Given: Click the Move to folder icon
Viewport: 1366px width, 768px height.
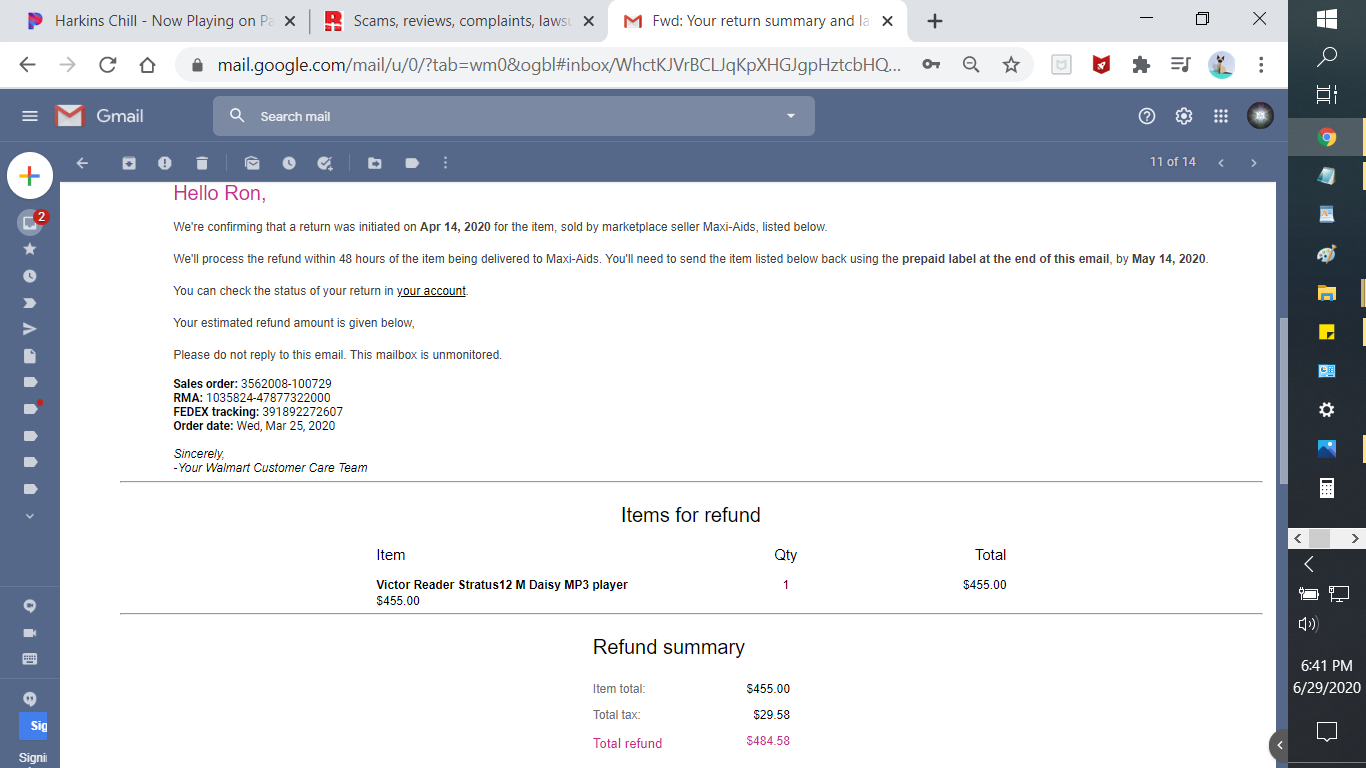Looking at the screenshot, I should (375, 163).
